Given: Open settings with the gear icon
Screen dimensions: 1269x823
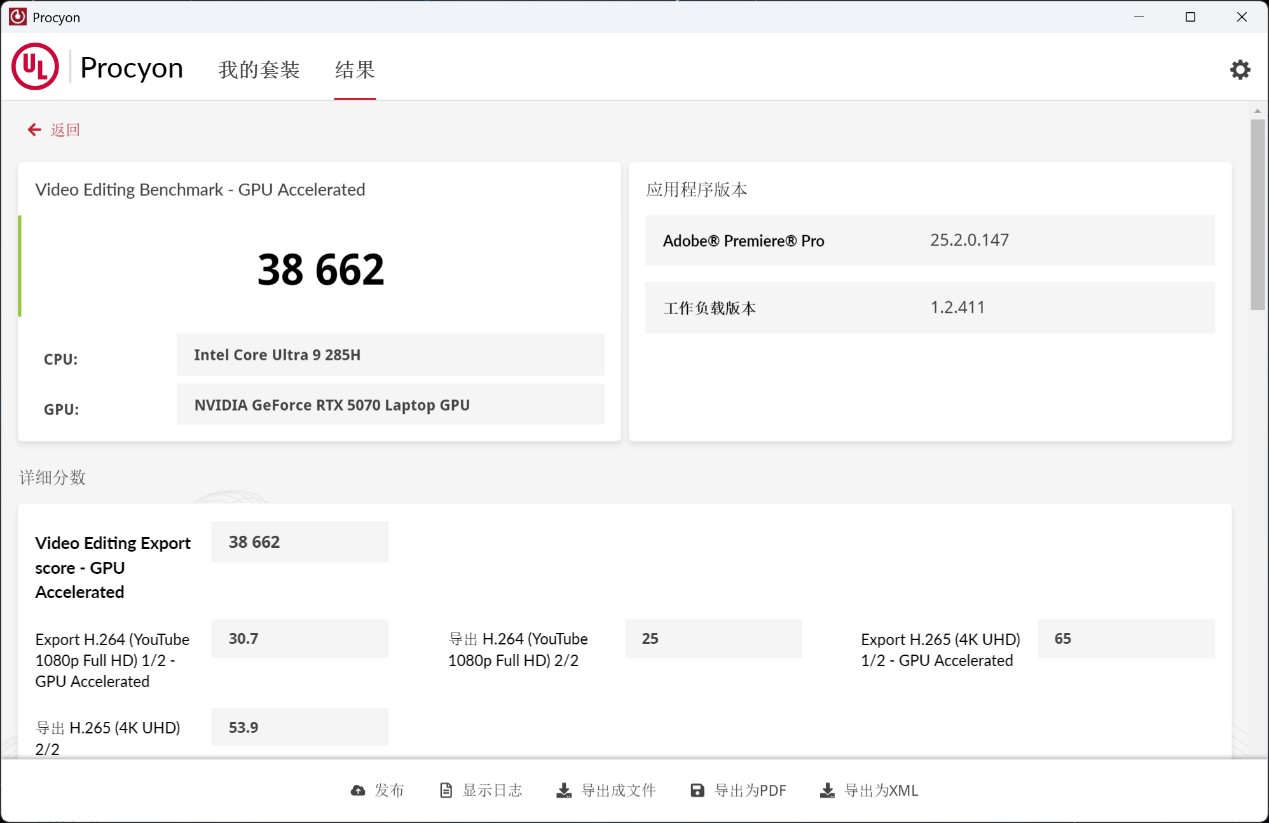Looking at the screenshot, I should (1240, 69).
